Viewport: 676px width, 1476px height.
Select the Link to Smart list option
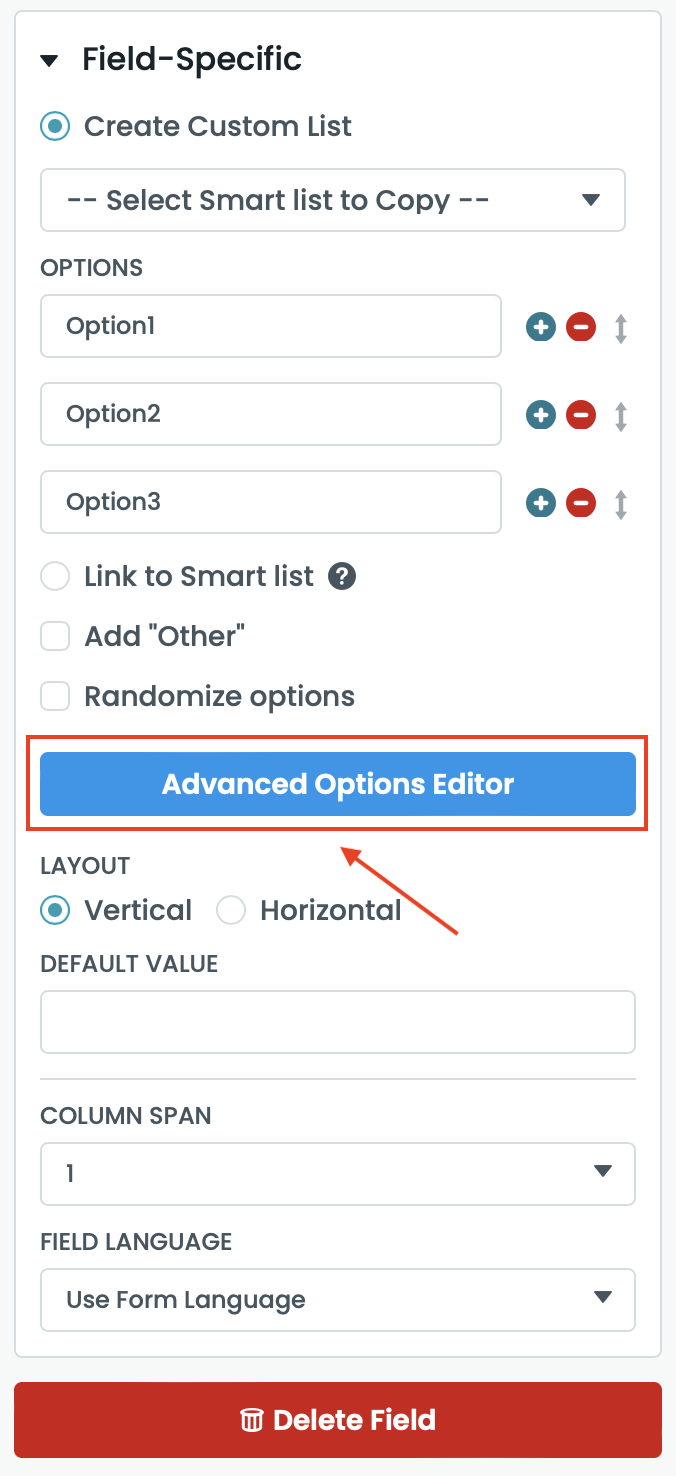[x=55, y=577]
